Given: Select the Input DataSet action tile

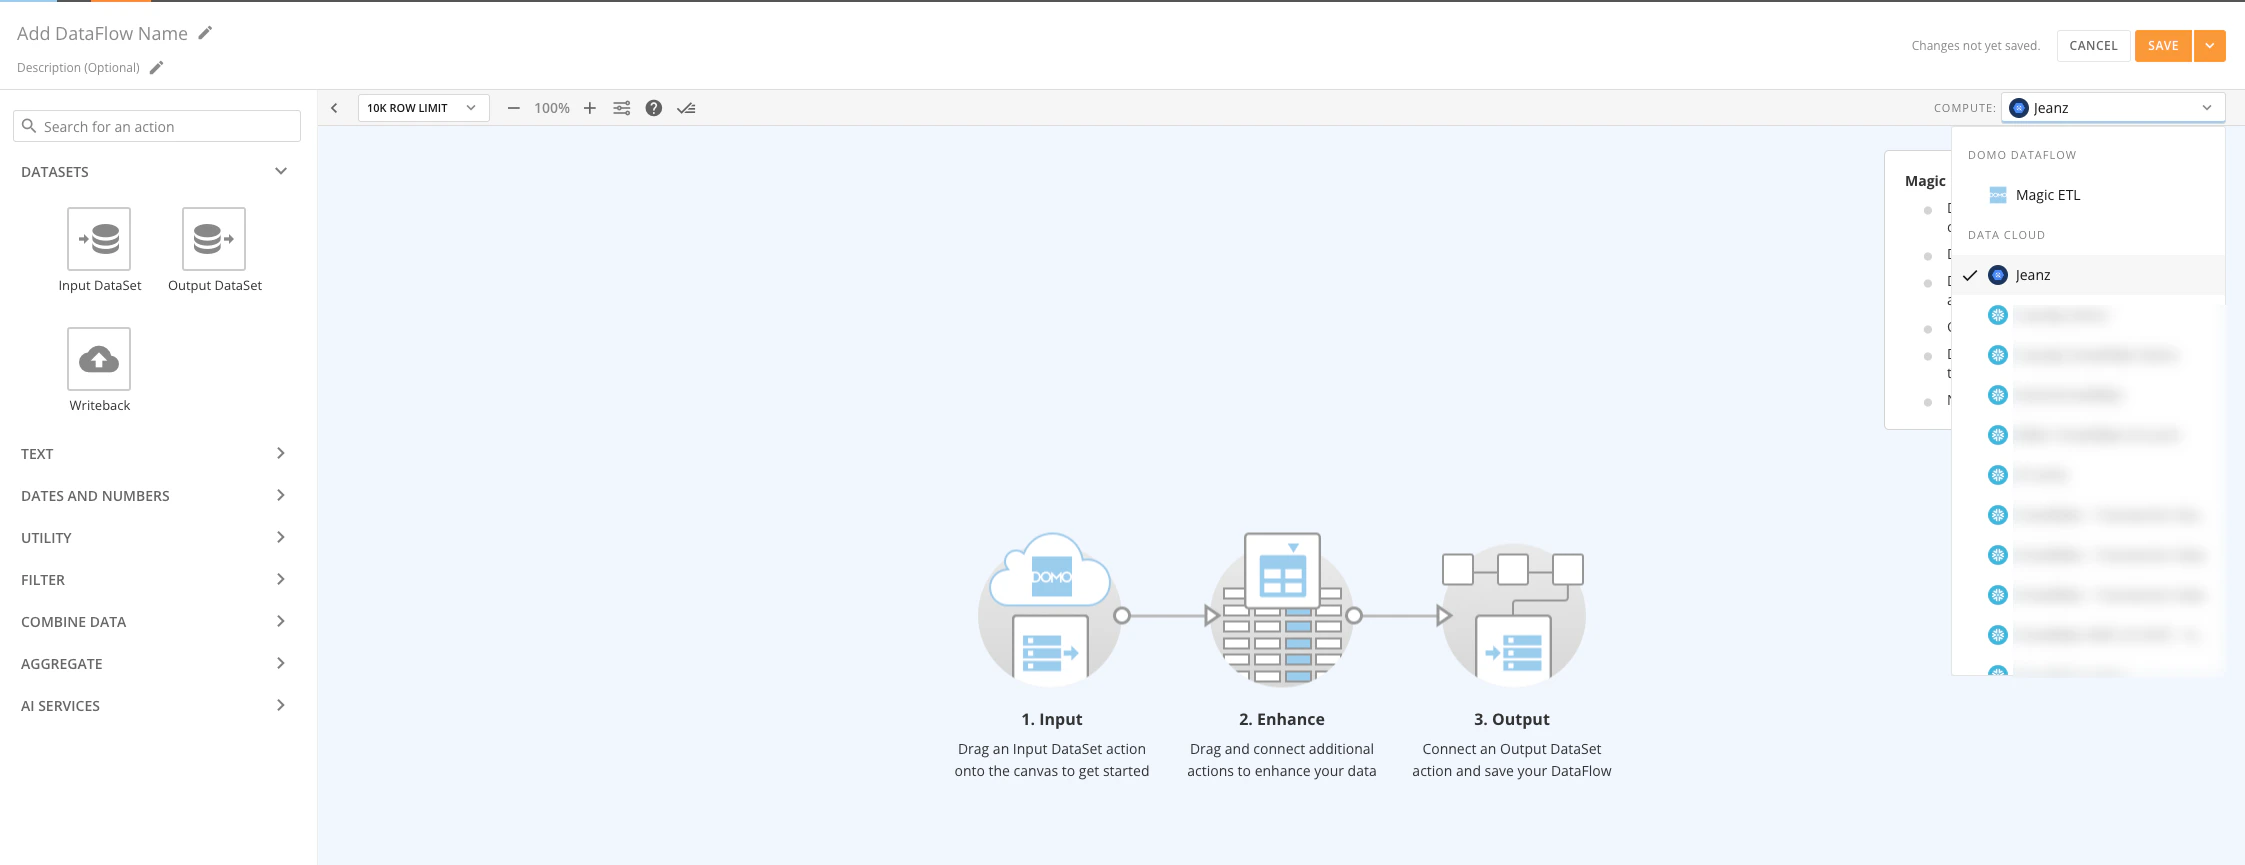Looking at the screenshot, I should 99,239.
